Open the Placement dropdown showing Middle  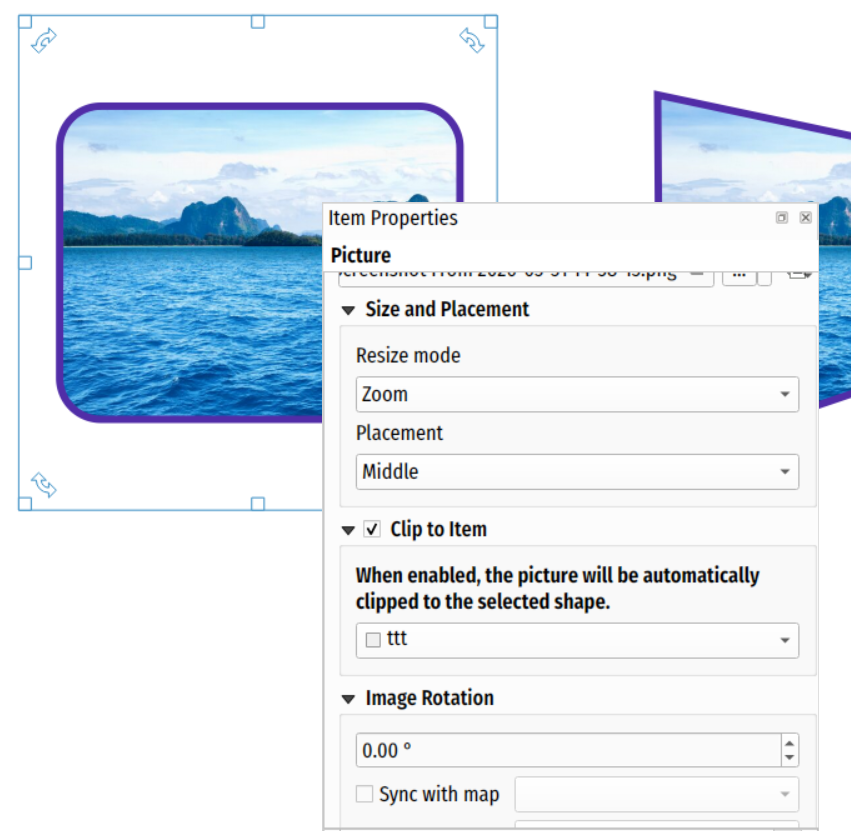point(577,472)
